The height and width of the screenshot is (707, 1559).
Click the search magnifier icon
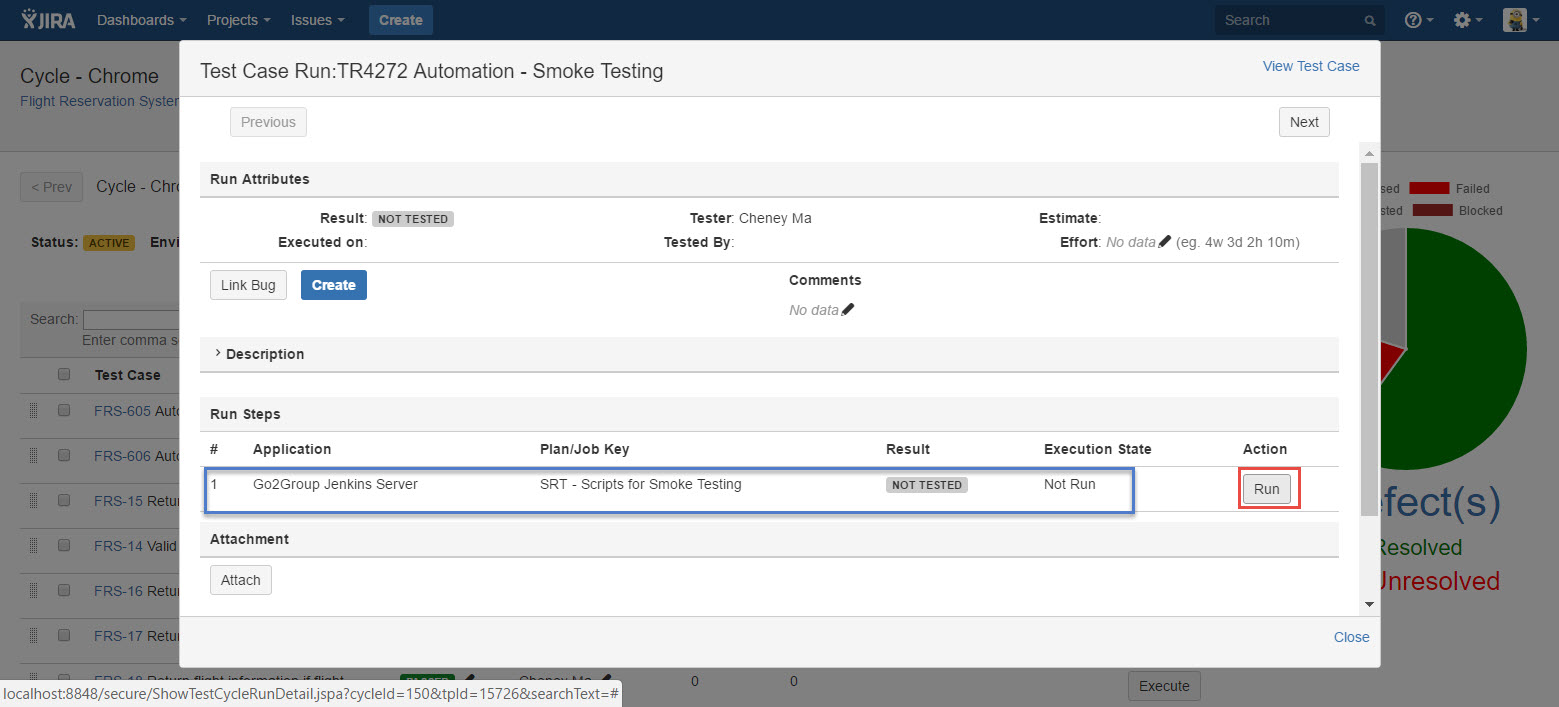pos(1369,21)
